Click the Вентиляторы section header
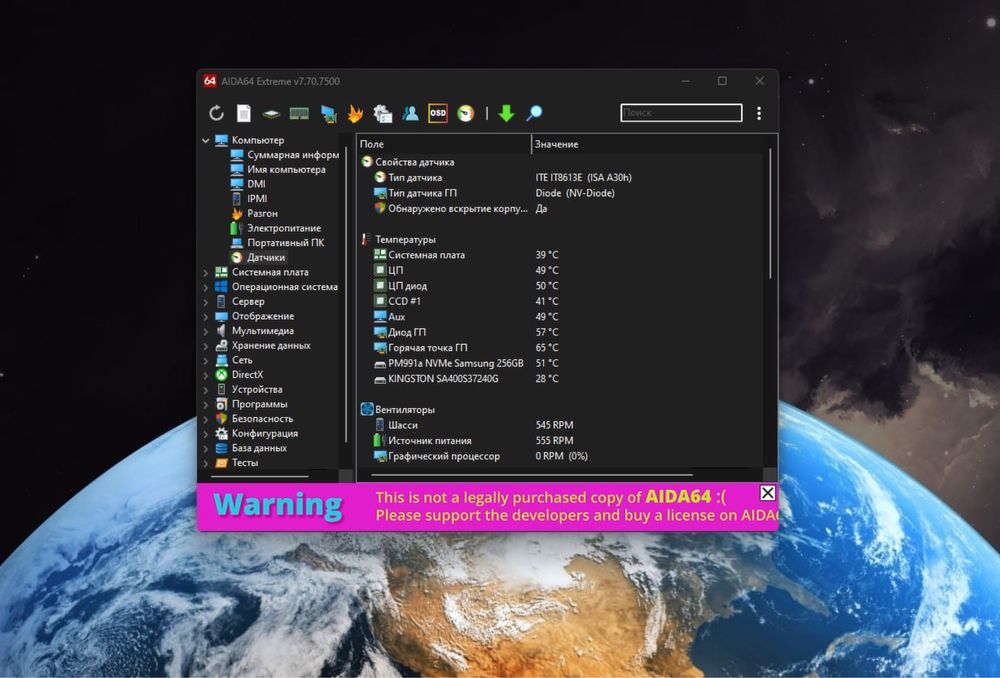Viewport: 1000px width, 678px height. click(399, 409)
